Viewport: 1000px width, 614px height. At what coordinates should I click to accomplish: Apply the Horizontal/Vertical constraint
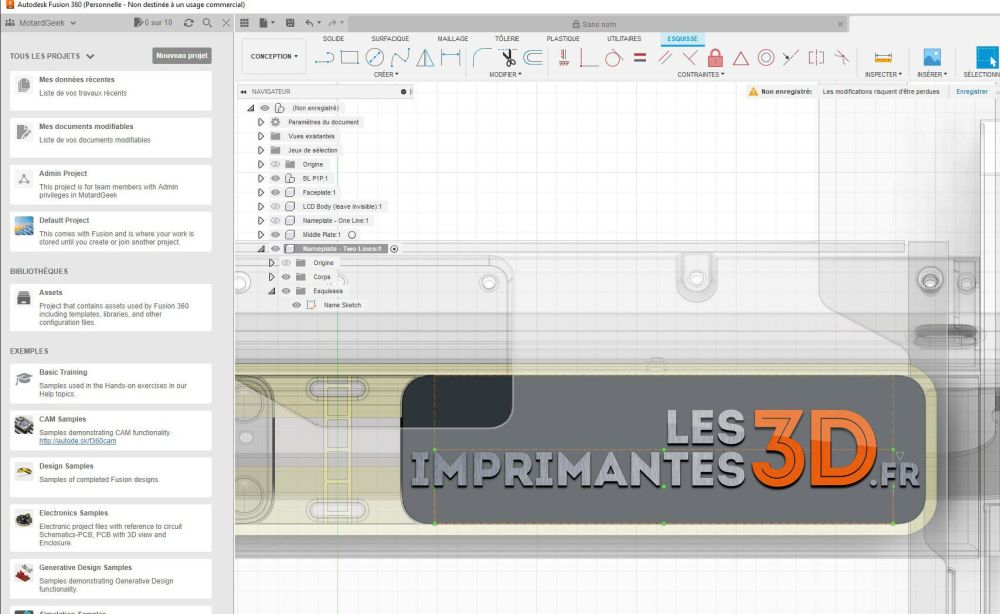click(564, 58)
